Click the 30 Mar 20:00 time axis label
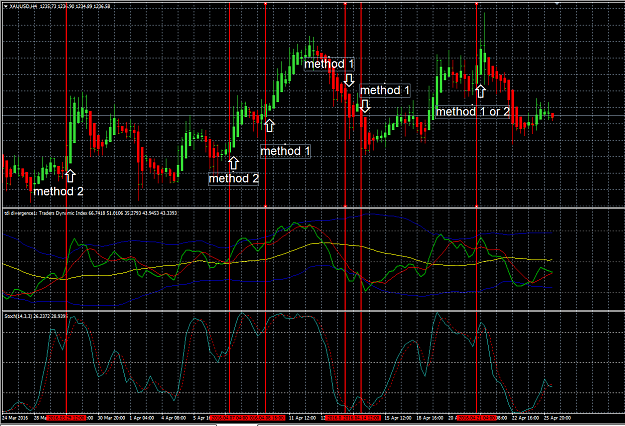This screenshot has width=625, height=426. tap(111, 418)
